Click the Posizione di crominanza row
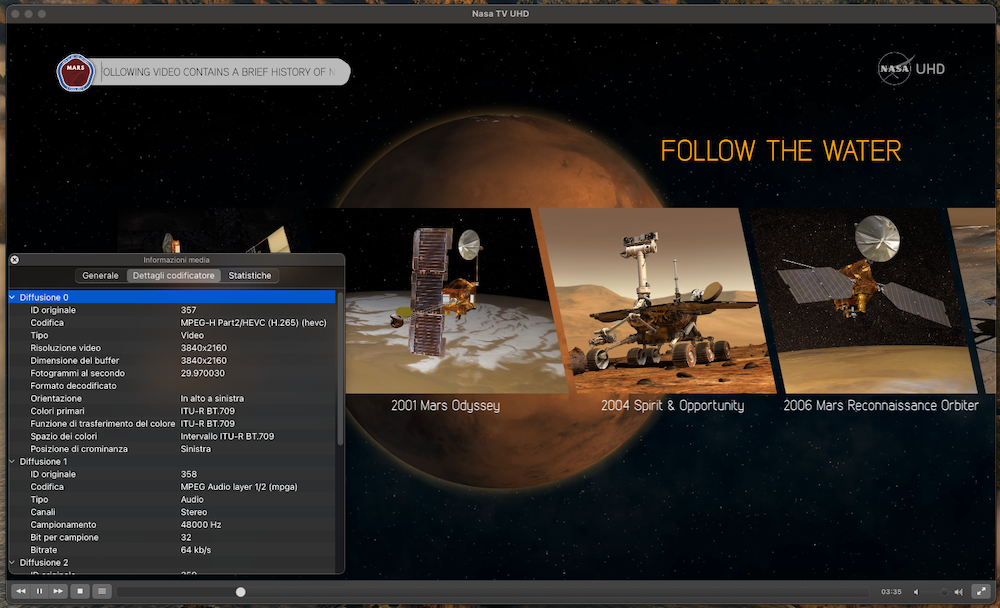Screen dimensions: 1000x608 (172, 449)
